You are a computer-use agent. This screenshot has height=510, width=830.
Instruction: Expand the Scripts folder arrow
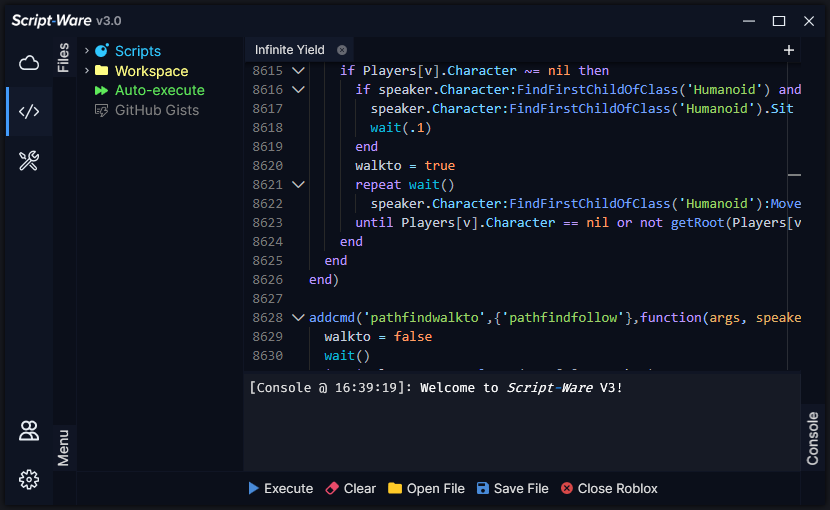pos(87,51)
